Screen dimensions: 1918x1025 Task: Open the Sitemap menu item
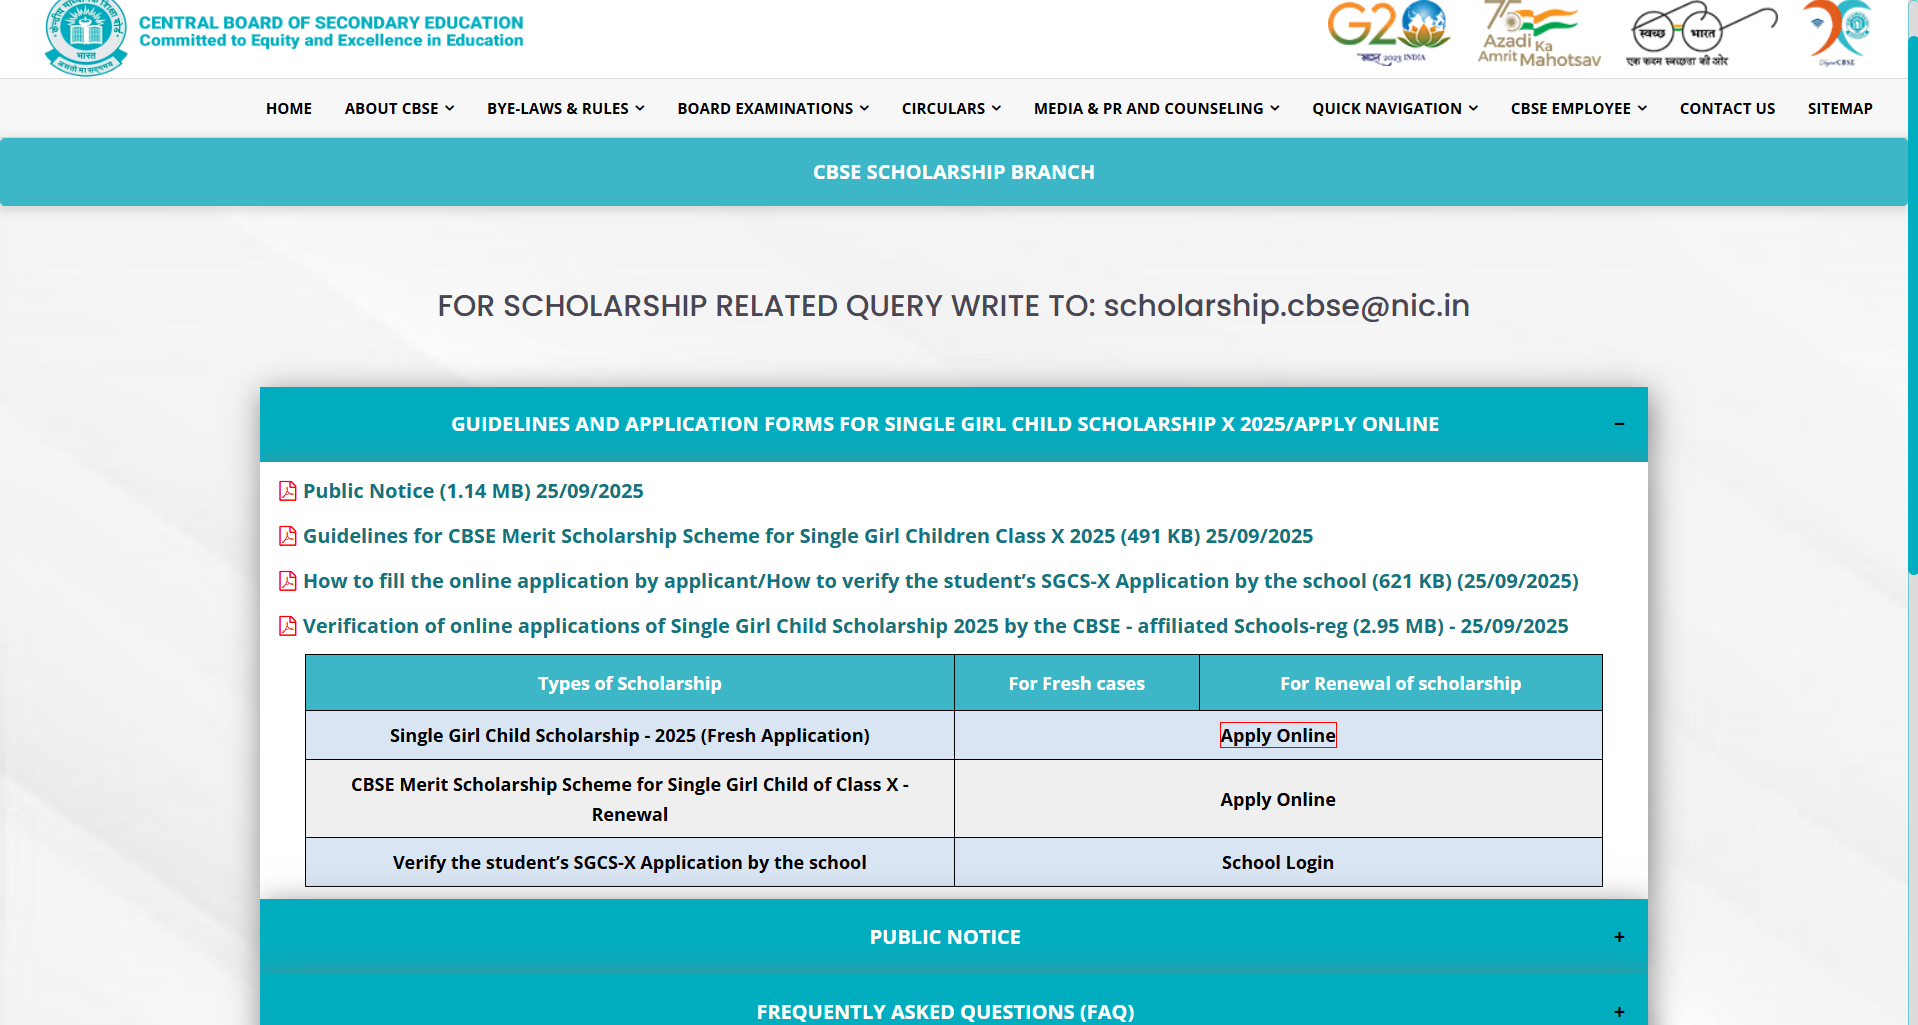coord(1839,108)
